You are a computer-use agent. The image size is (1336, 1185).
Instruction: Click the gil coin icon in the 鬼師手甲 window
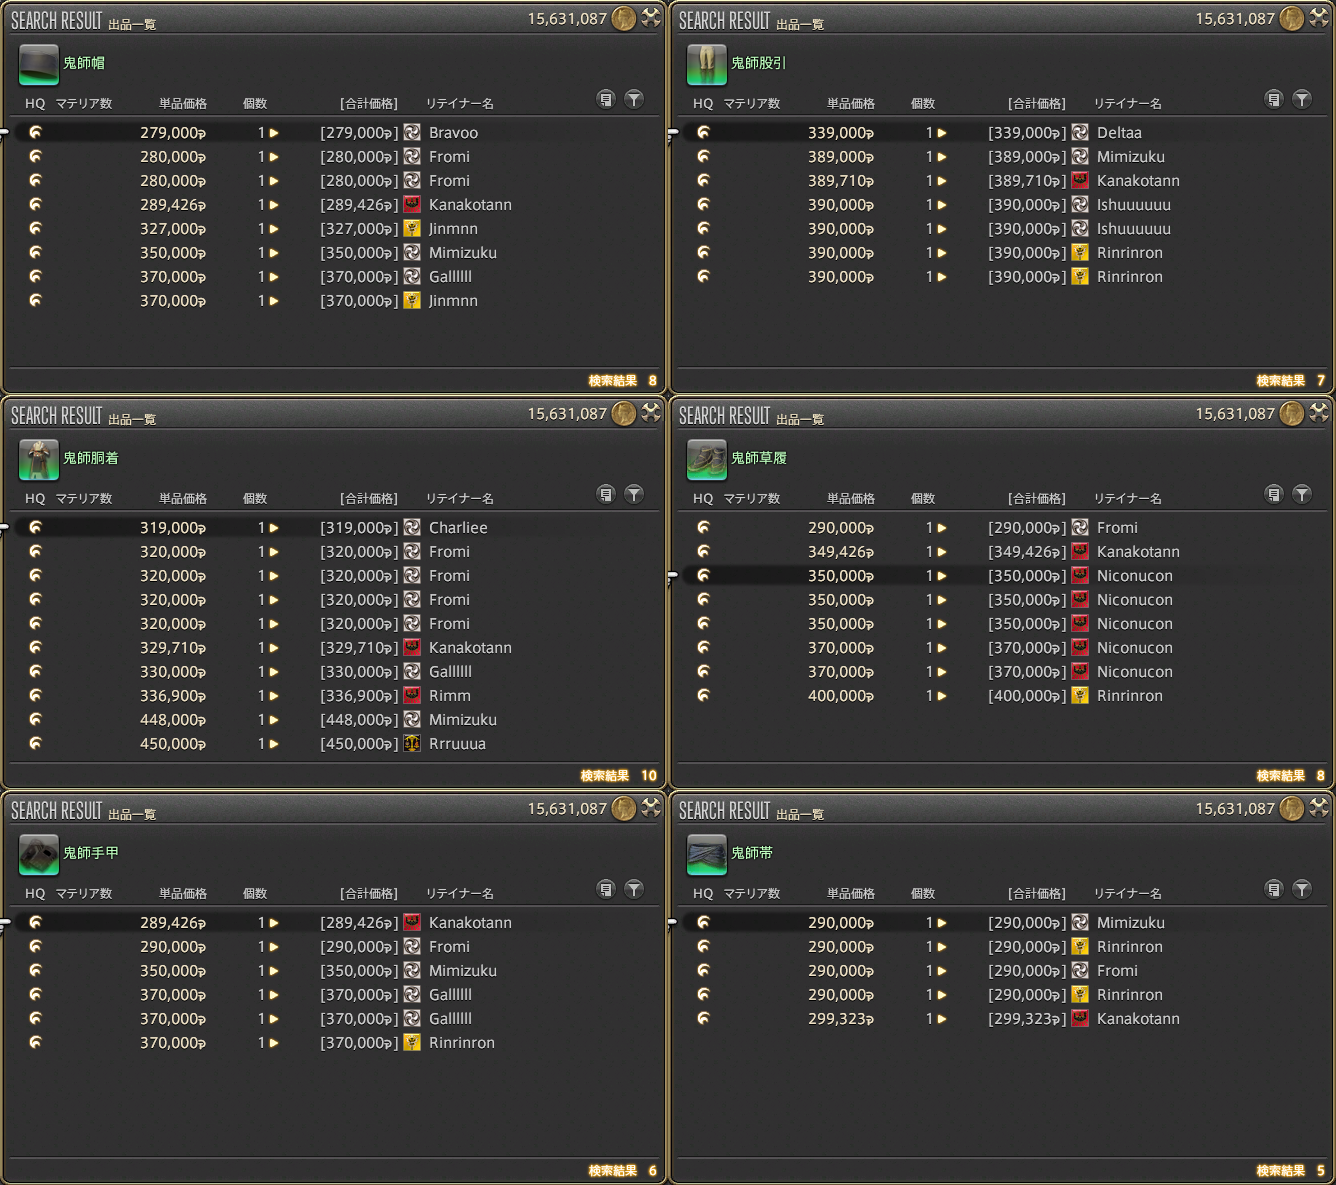click(x=624, y=808)
